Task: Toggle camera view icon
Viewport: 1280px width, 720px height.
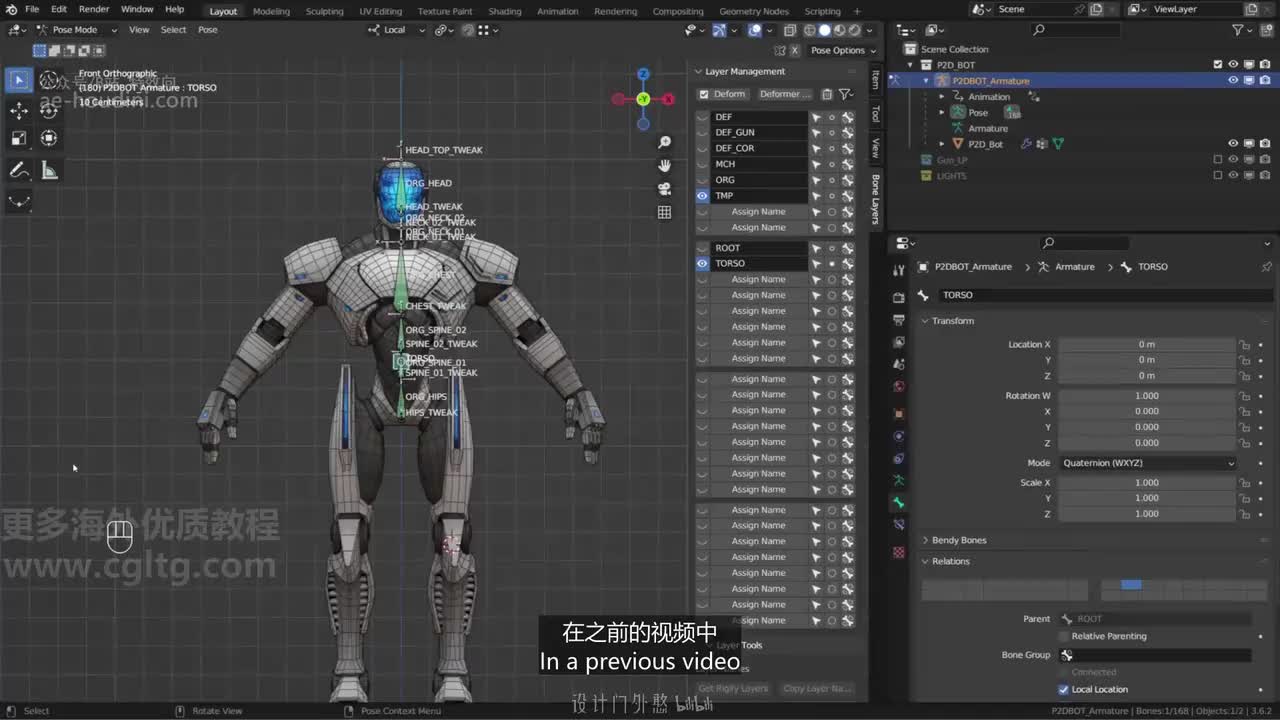Action: tap(664, 189)
